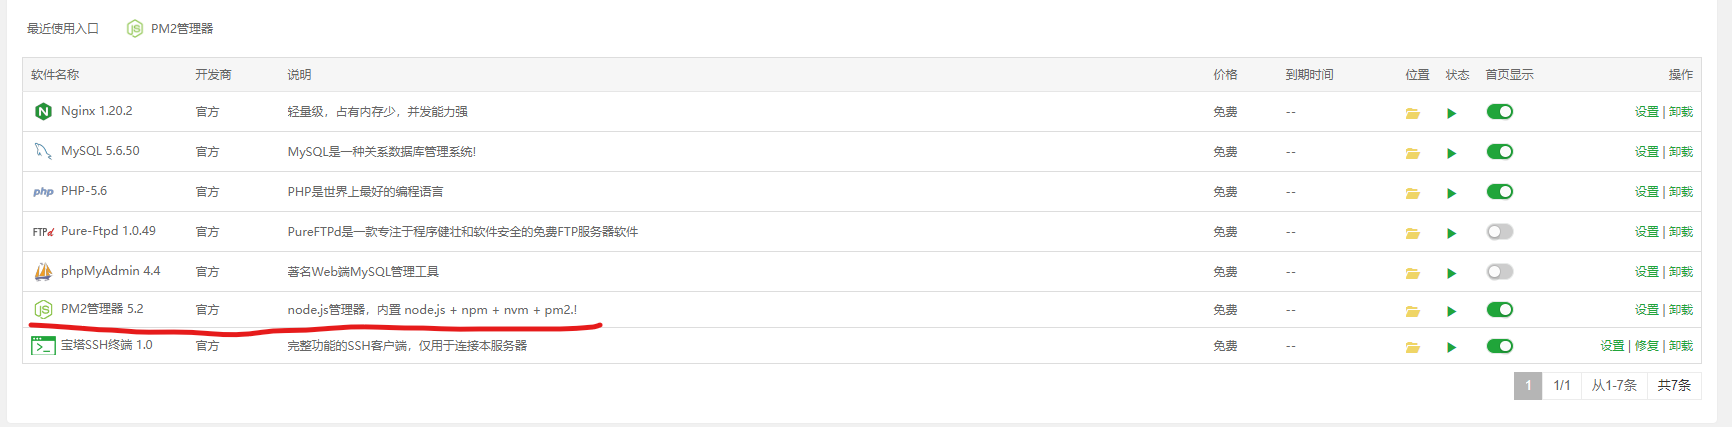Open 设置 for MySQL 5.6.50
The image size is (1732, 427).
(1646, 152)
